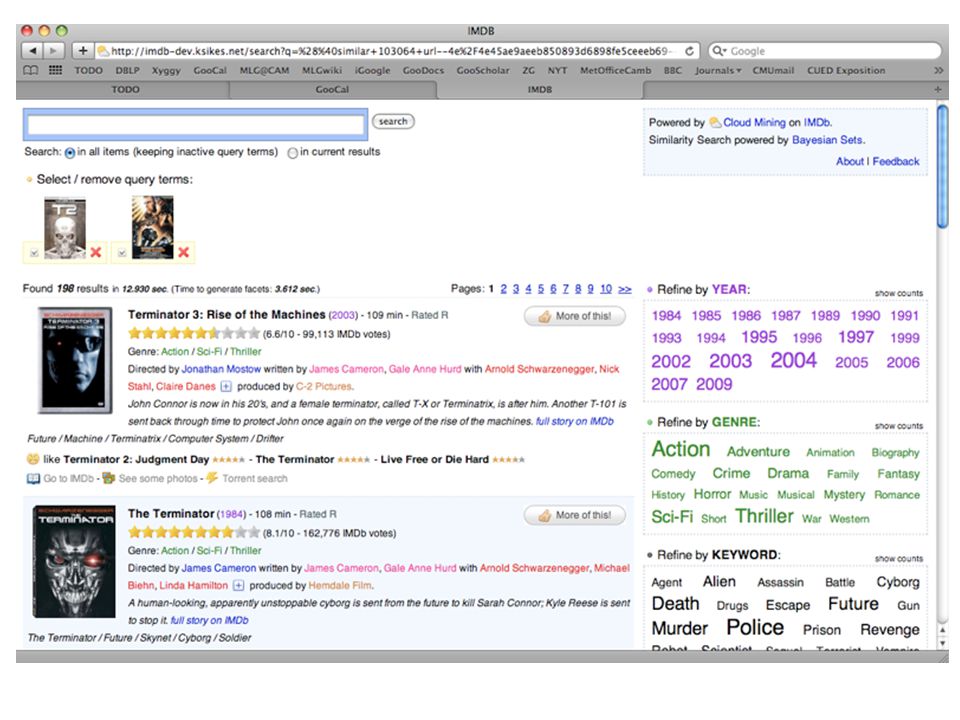Image resolution: width=960 pixels, height=720 pixels.
Task: Remove the Blade Runner poster query term red X
Action: [x=184, y=252]
